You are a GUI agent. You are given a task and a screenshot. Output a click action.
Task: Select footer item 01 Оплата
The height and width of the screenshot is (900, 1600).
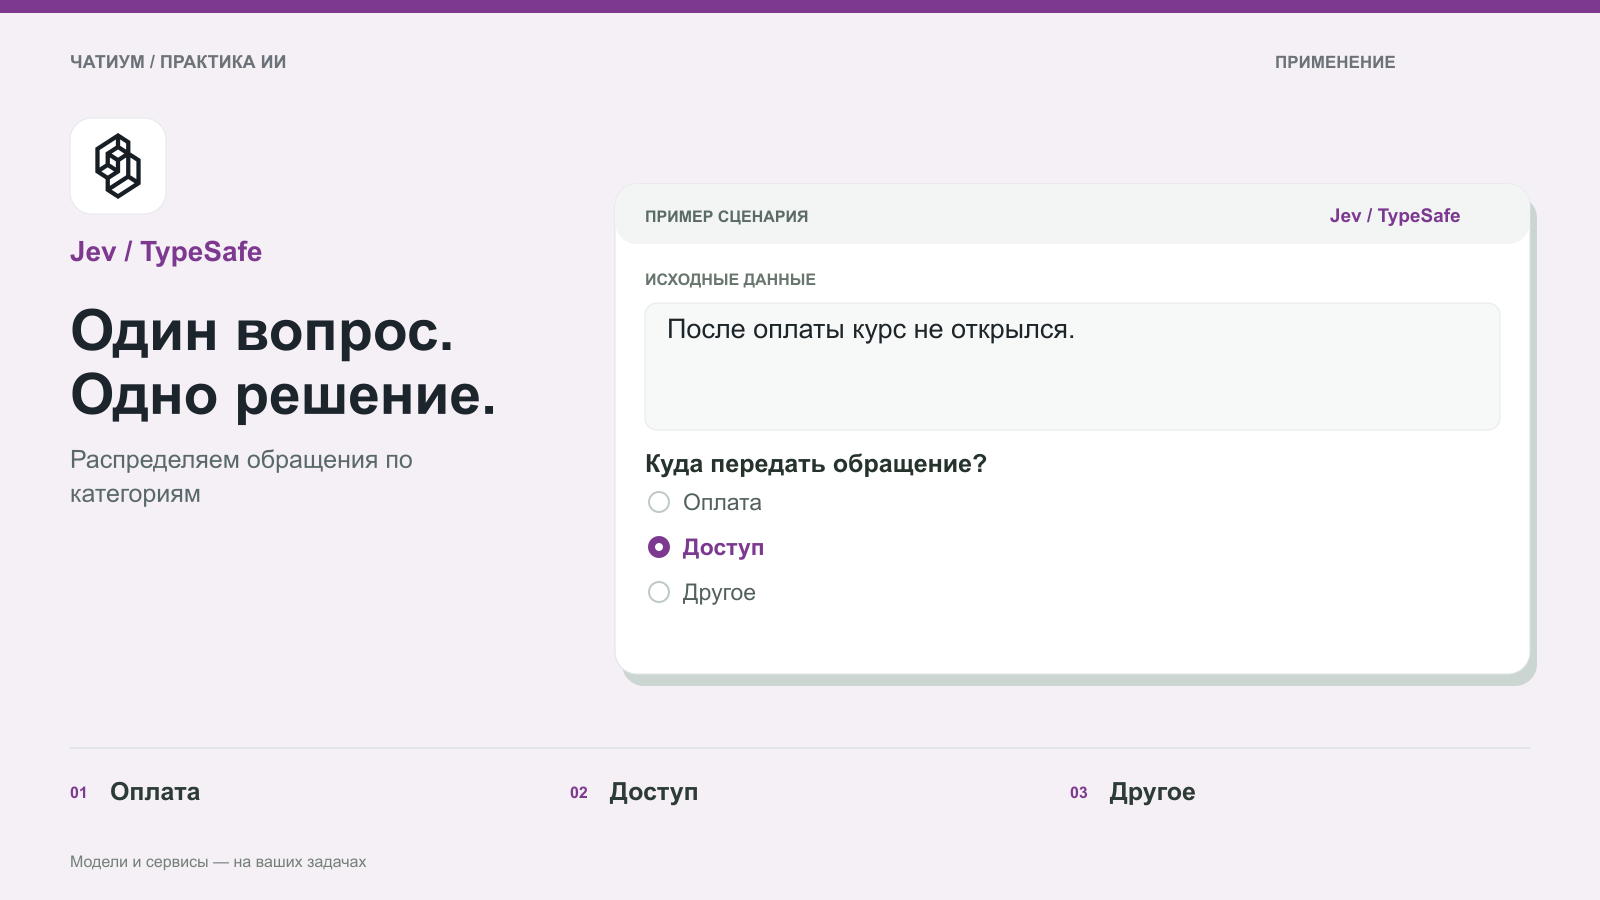point(135,792)
